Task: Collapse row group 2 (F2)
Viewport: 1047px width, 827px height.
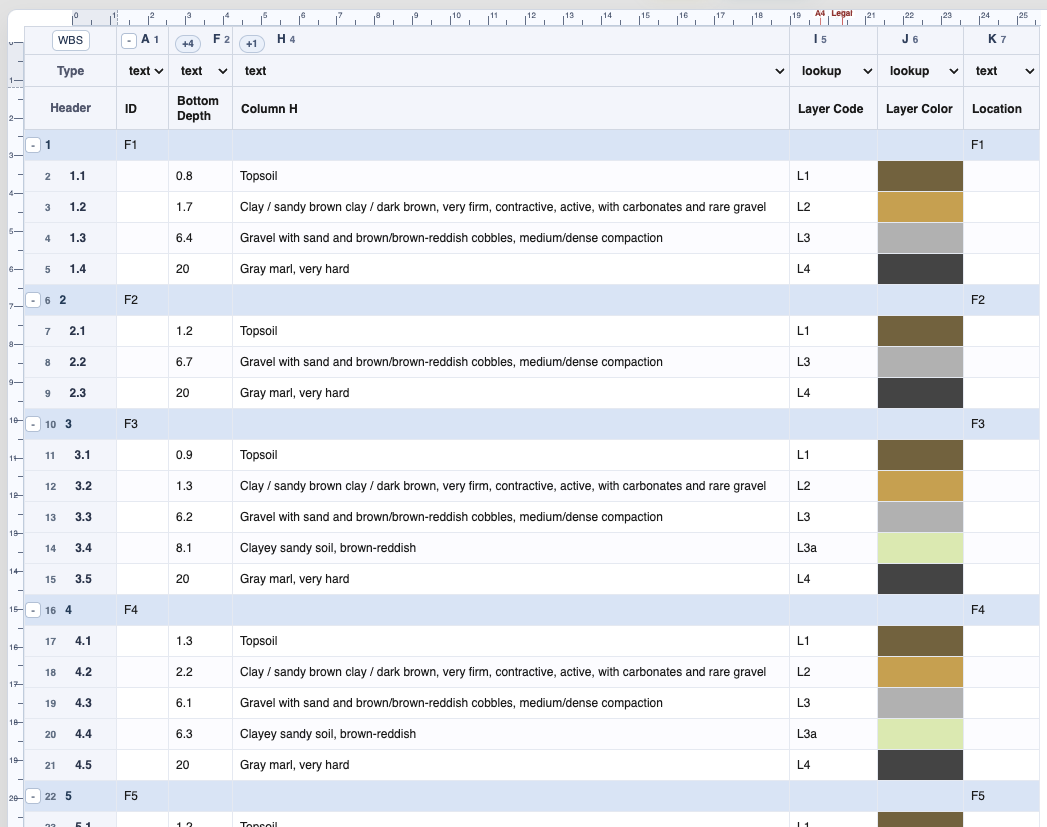Action: [33, 300]
